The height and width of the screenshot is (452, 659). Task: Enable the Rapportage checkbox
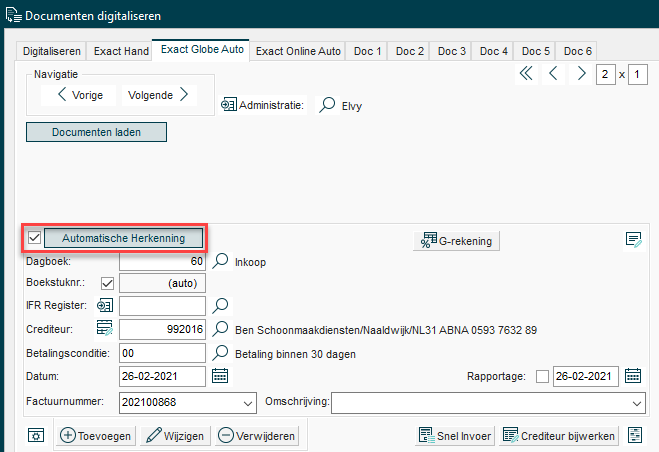pos(542,376)
